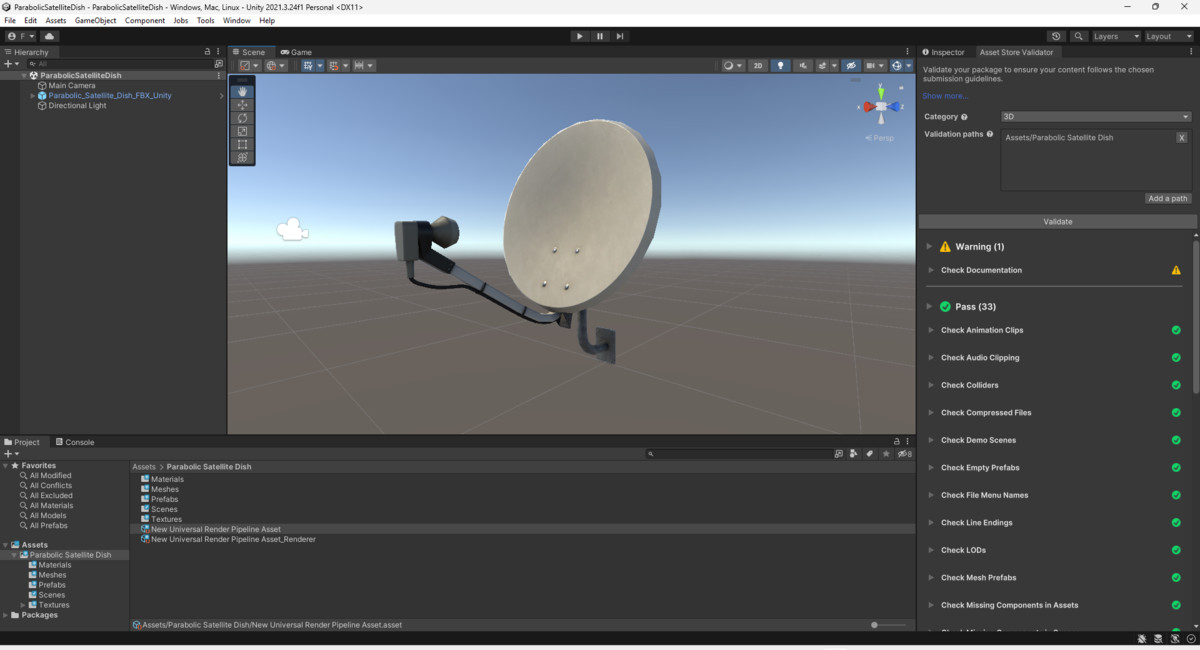This screenshot has height=650, width=1200.
Task: Select the Move tool in scene toolbar
Action: 242,105
